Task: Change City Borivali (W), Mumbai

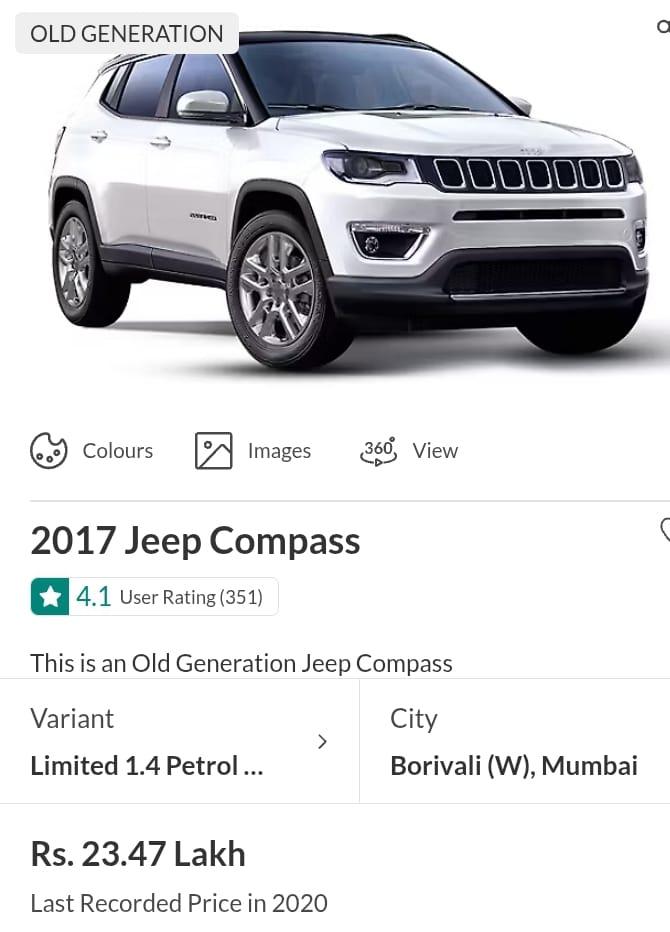Action: tap(515, 741)
